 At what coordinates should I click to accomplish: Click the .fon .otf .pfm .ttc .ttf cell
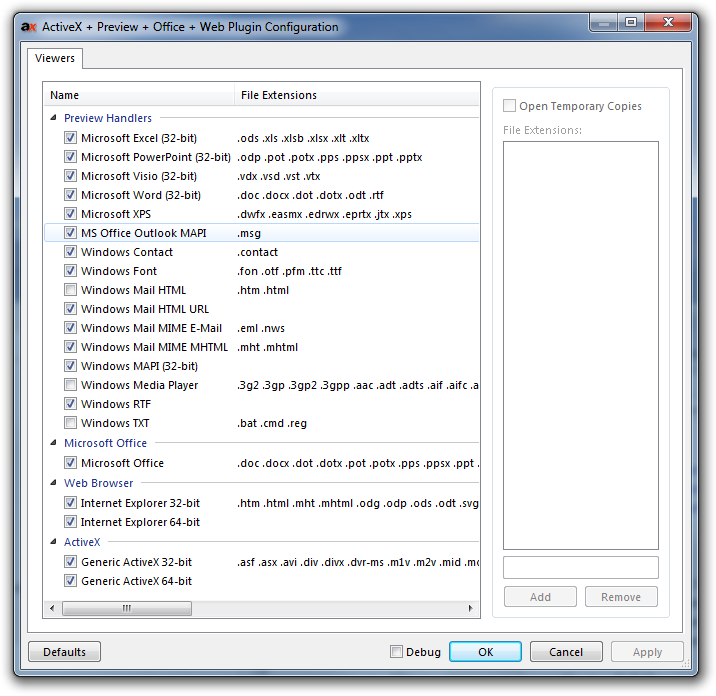click(x=289, y=271)
